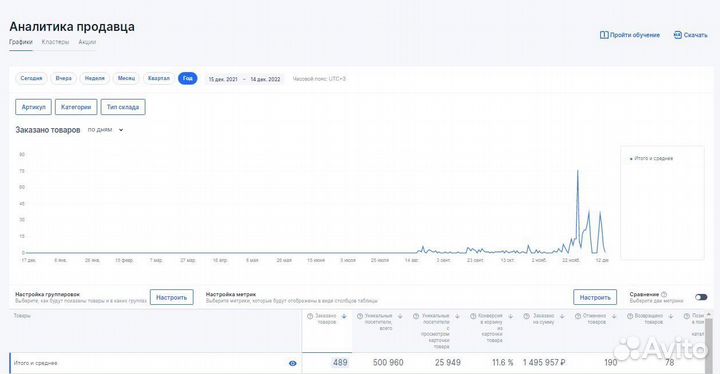Image resolution: width=720 pixels, height=374 pixels.
Task: Select the Месяц period filter
Action: click(x=126, y=78)
